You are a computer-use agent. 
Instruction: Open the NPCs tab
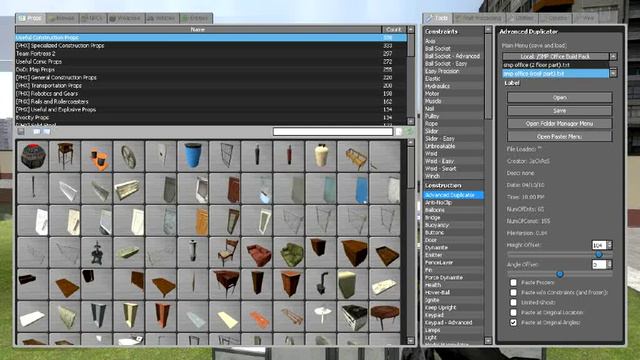[92, 18]
